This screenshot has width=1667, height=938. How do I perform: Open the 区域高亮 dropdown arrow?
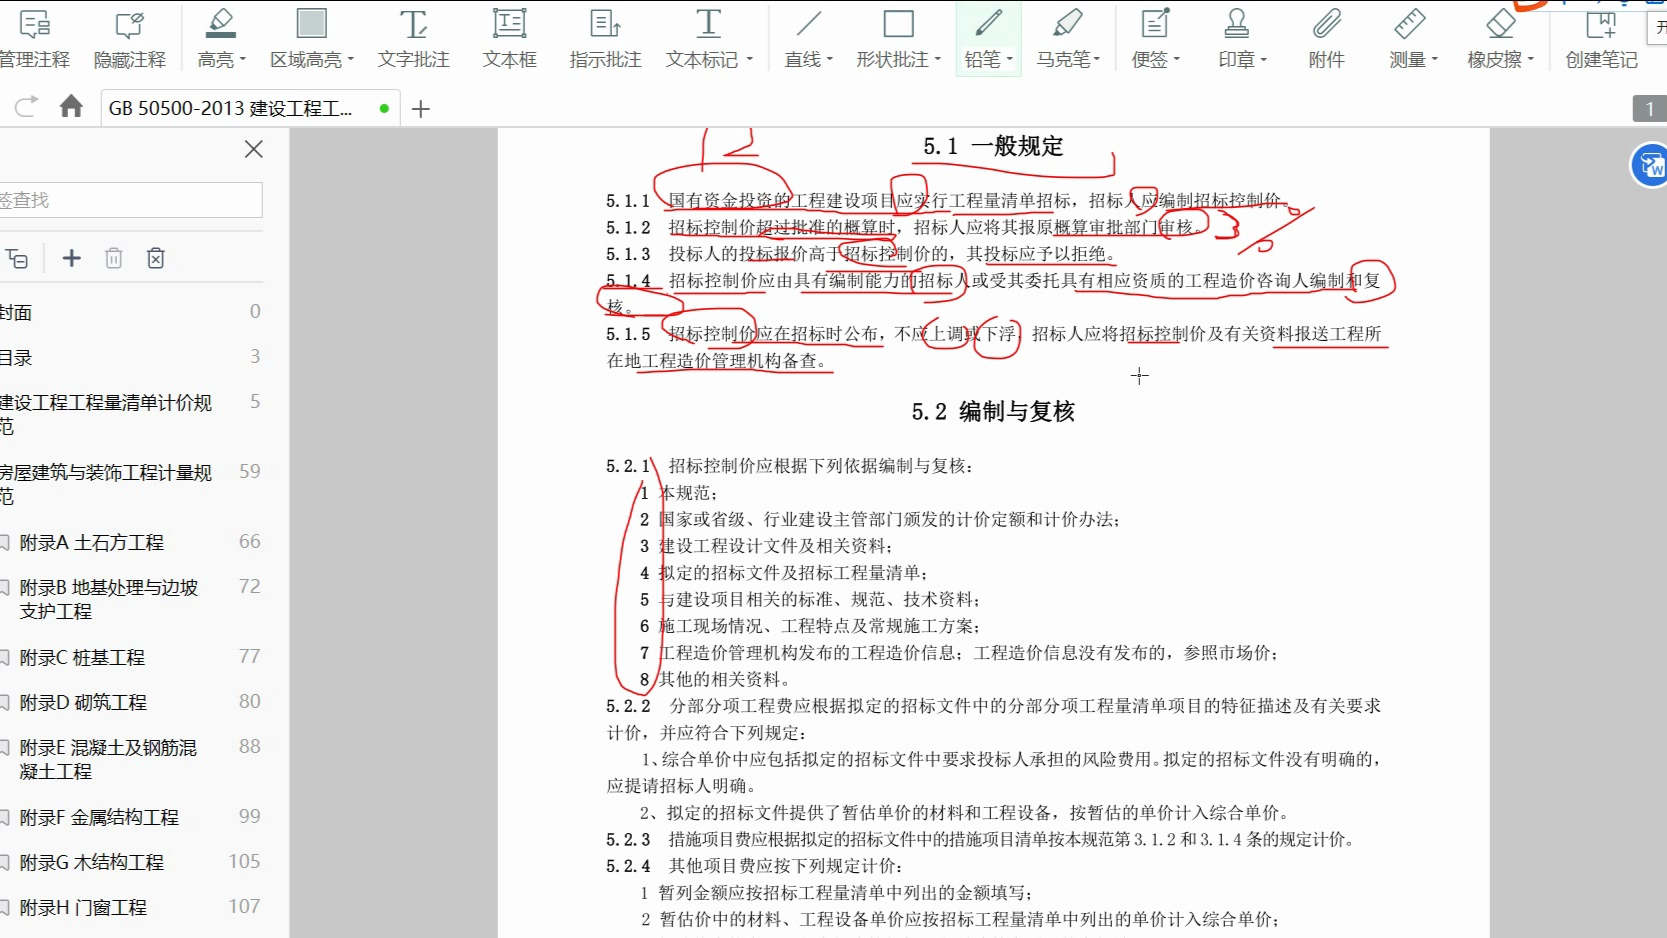point(351,60)
